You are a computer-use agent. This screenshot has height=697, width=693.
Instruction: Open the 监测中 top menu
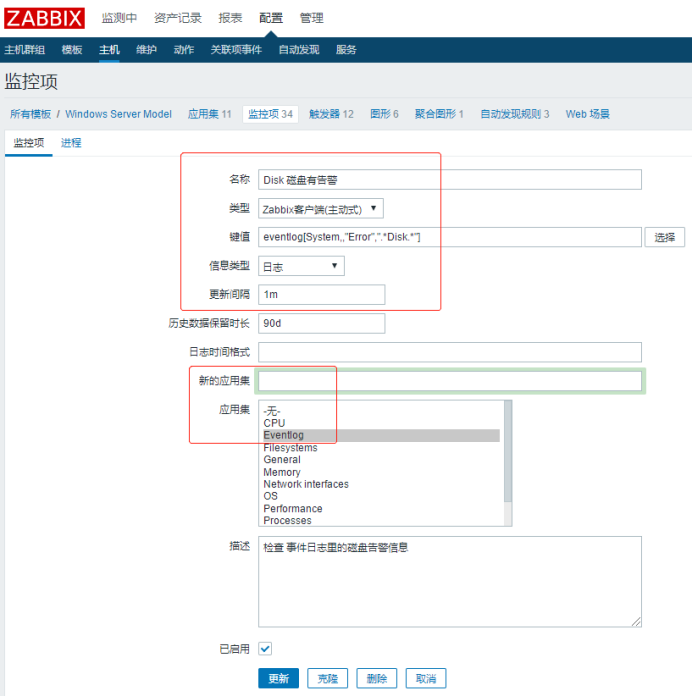119,18
